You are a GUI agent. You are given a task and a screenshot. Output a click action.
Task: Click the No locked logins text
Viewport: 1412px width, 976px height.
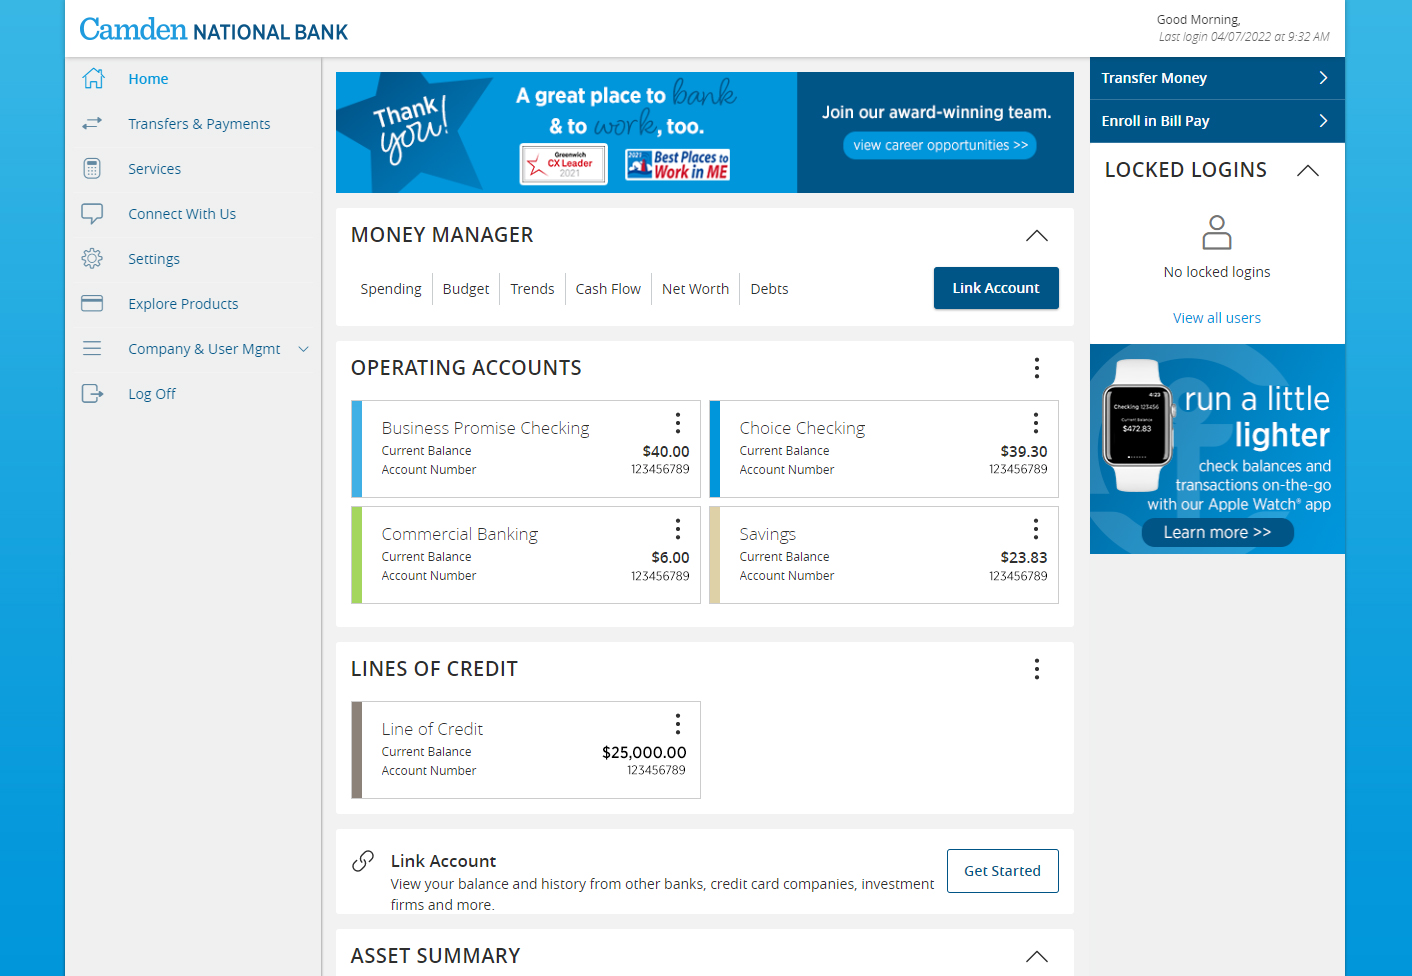pos(1217,272)
